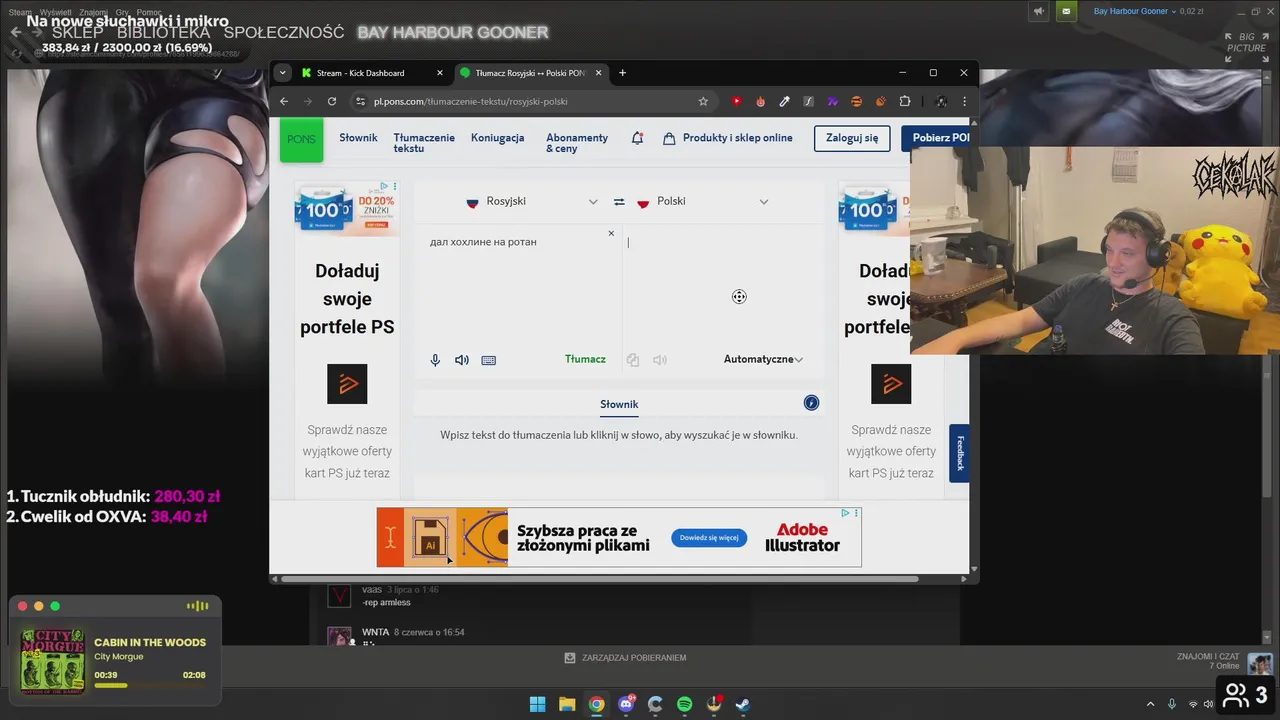Open PONS notifications bell
Screen dimensions: 1280x720
pos(637,138)
